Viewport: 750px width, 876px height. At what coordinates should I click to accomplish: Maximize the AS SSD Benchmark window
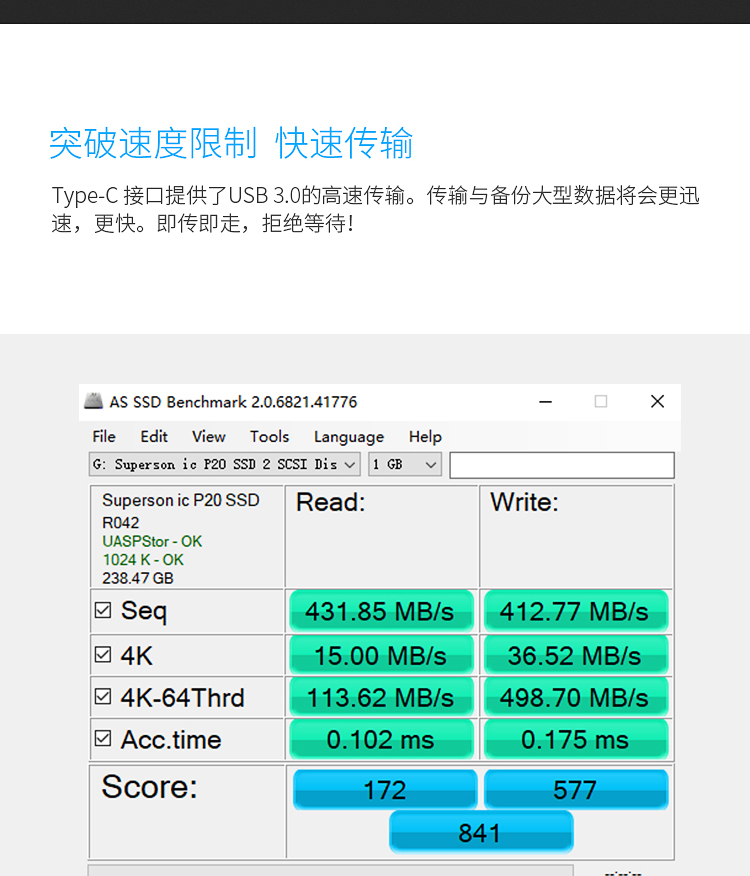coord(601,402)
